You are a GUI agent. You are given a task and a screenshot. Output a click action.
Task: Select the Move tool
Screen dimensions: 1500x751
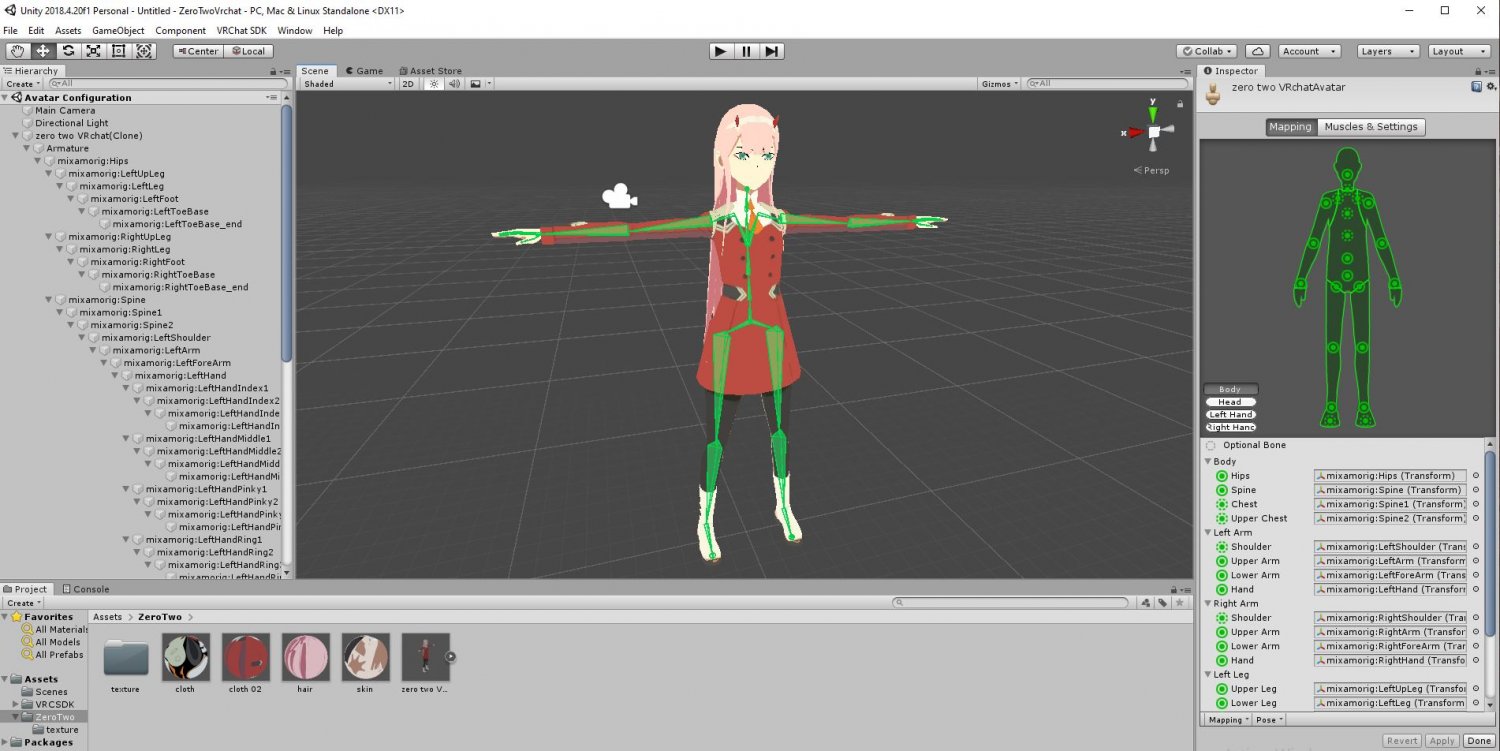(x=43, y=51)
